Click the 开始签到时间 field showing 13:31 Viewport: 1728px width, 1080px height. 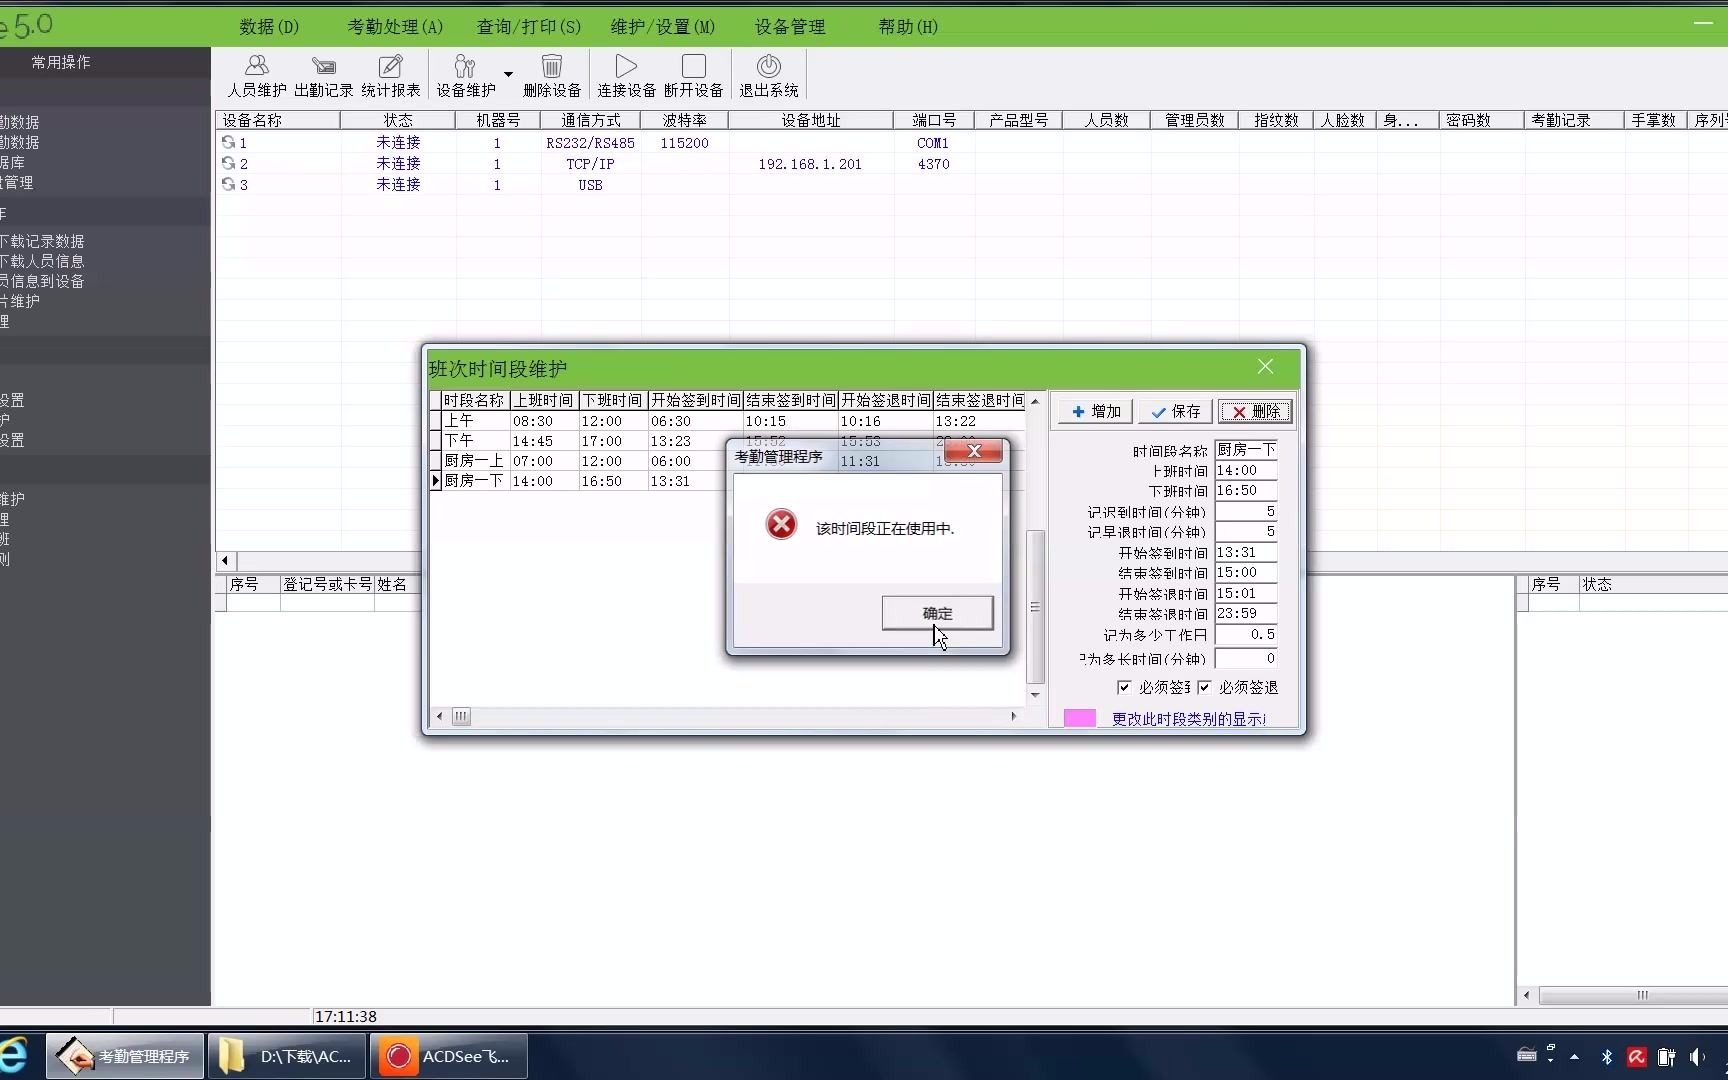tap(1246, 552)
